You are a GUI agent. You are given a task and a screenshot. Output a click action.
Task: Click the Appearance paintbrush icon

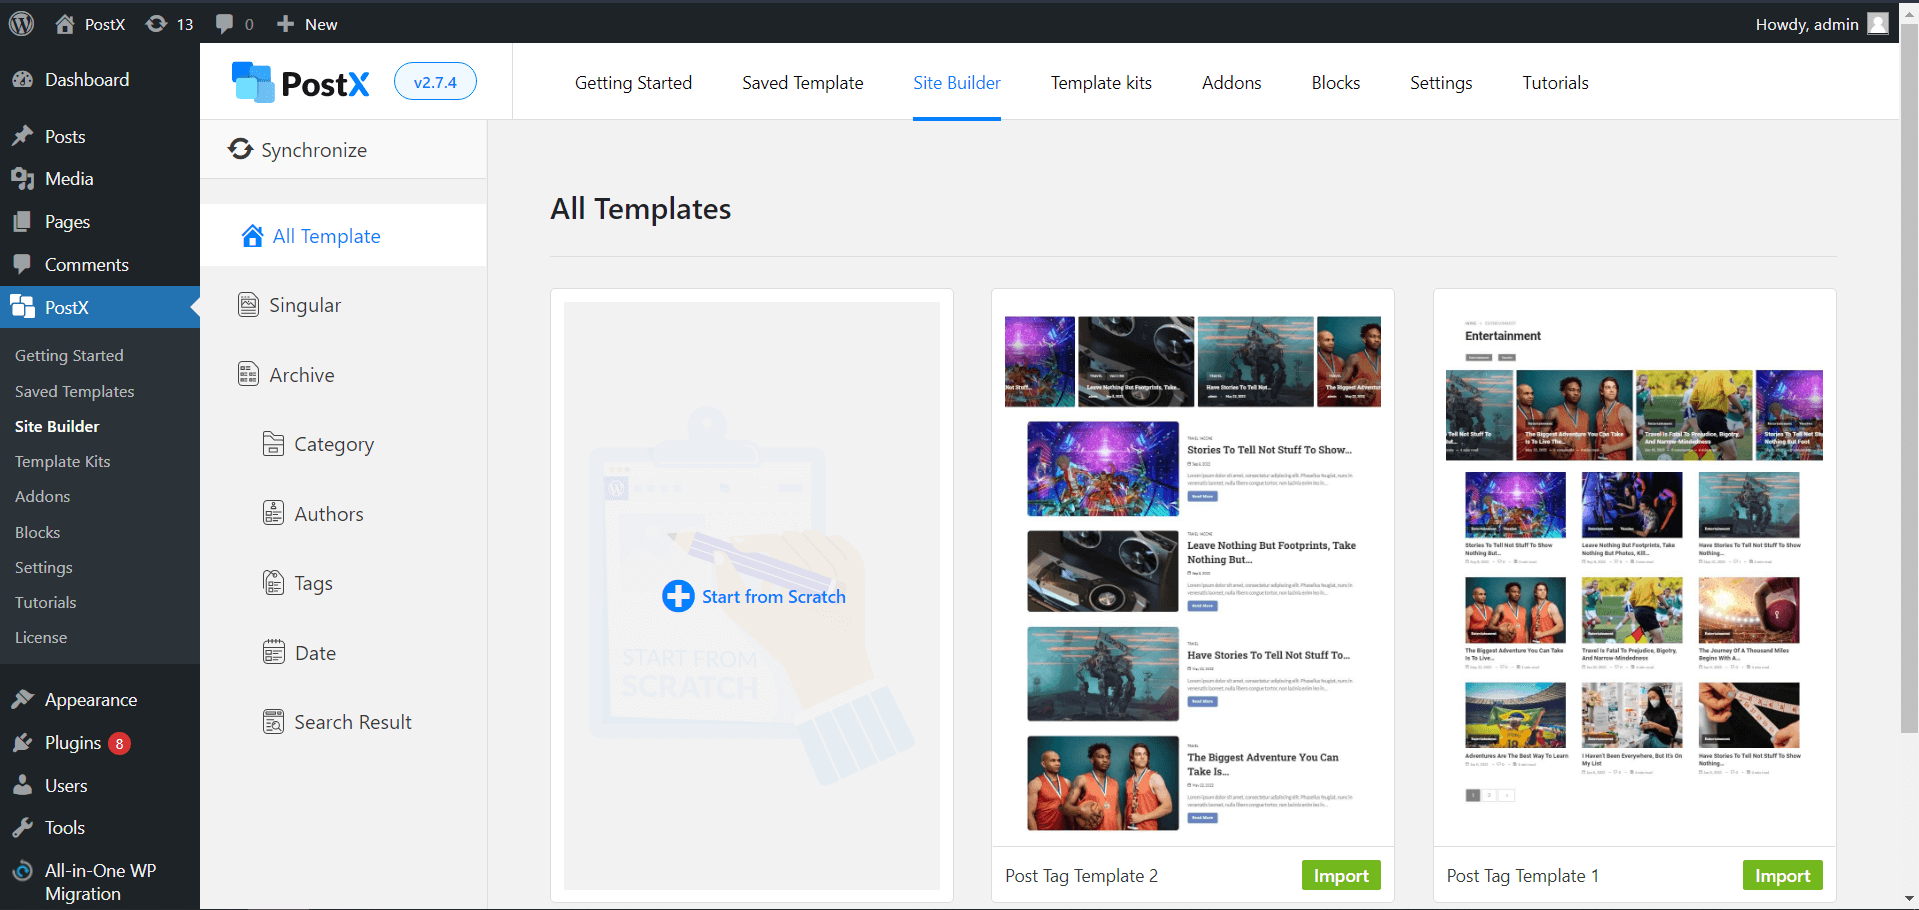pos(22,700)
